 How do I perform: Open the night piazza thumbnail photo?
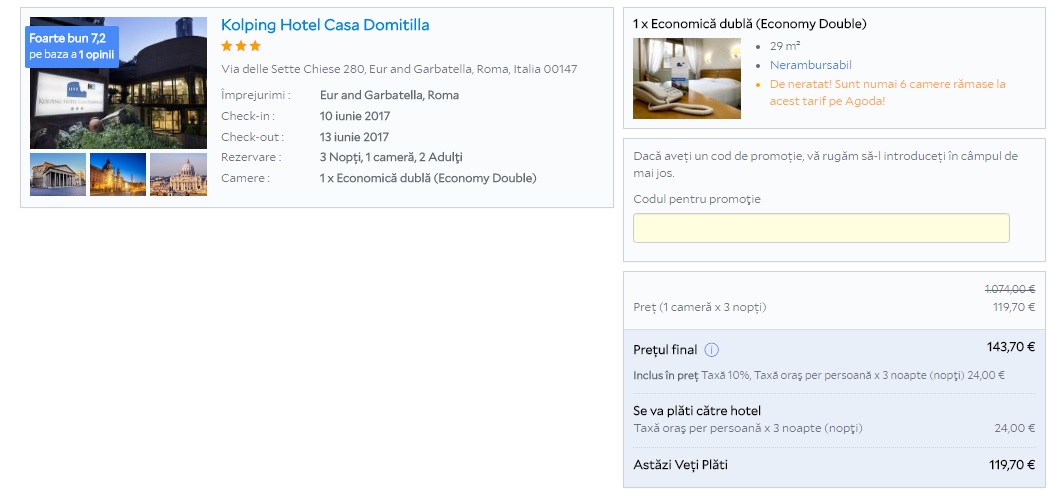118,174
